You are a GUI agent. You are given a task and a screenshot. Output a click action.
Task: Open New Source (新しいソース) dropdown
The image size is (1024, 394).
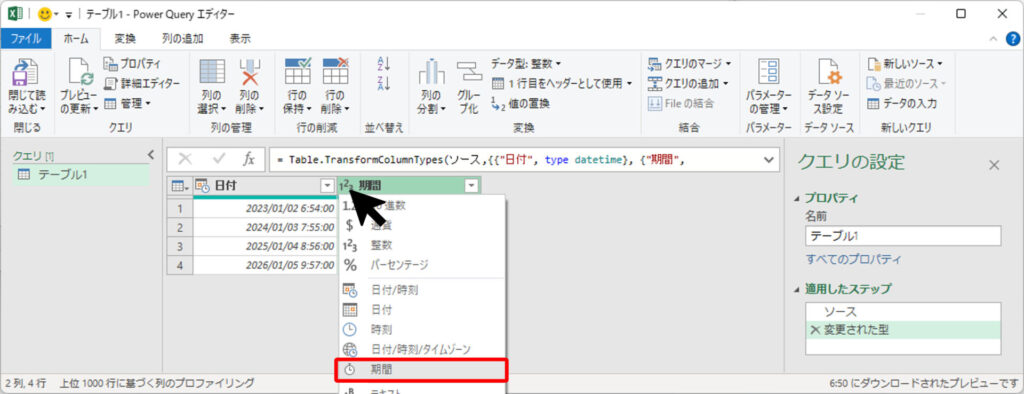pos(905,64)
